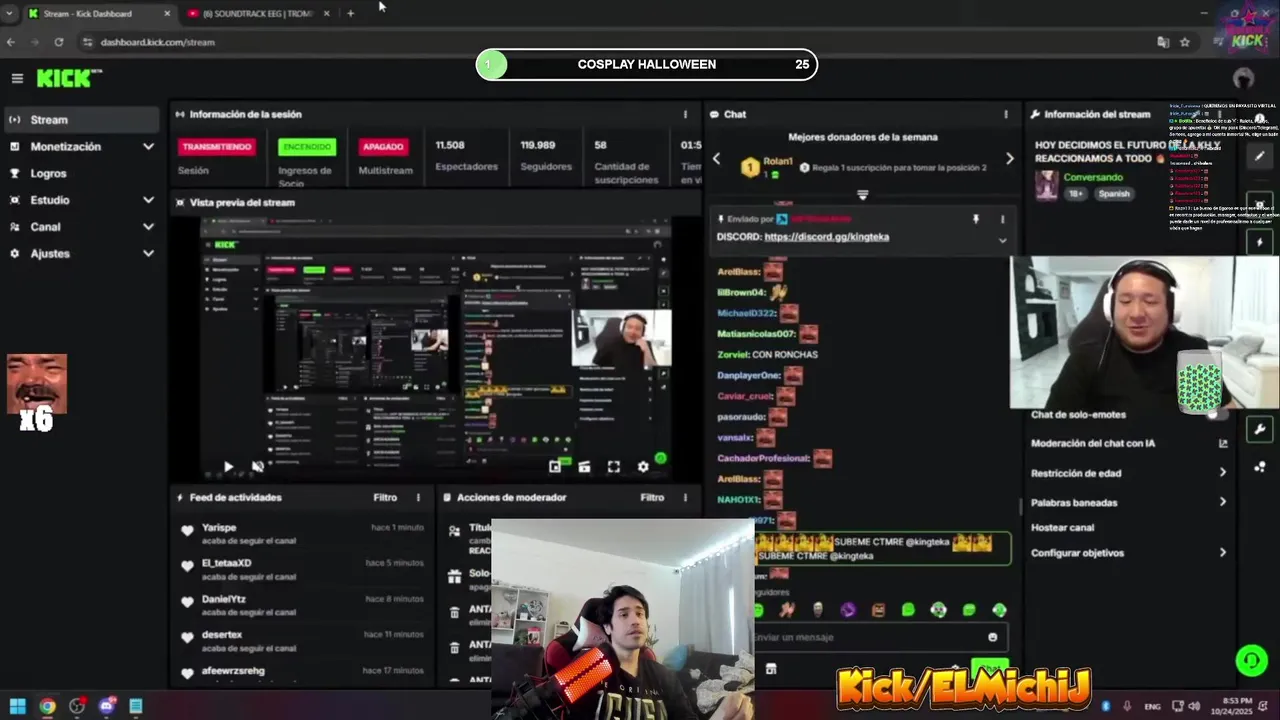Expand the Canal sidebar section
The image size is (1280, 720).
click(148, 227)
